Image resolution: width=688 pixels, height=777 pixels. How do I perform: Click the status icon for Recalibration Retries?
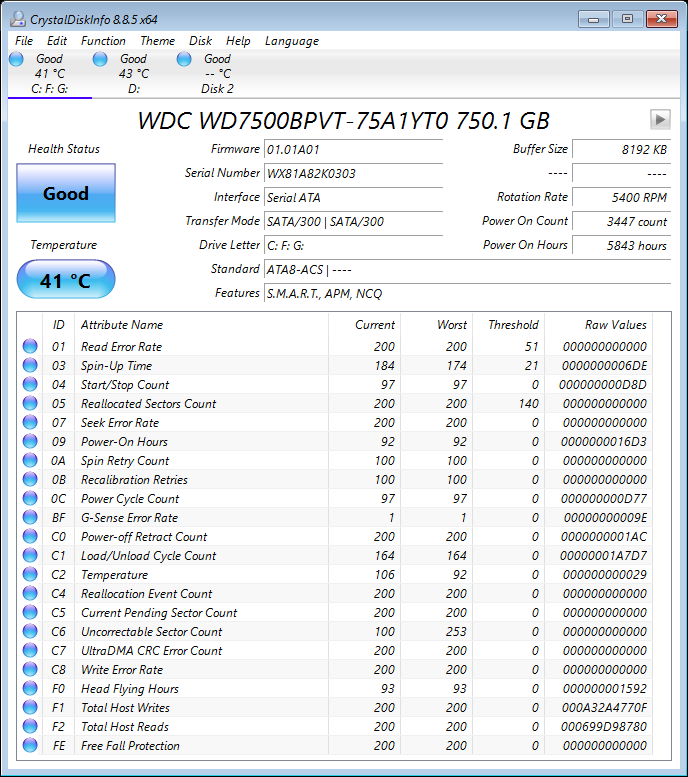(x=30, y=479)
